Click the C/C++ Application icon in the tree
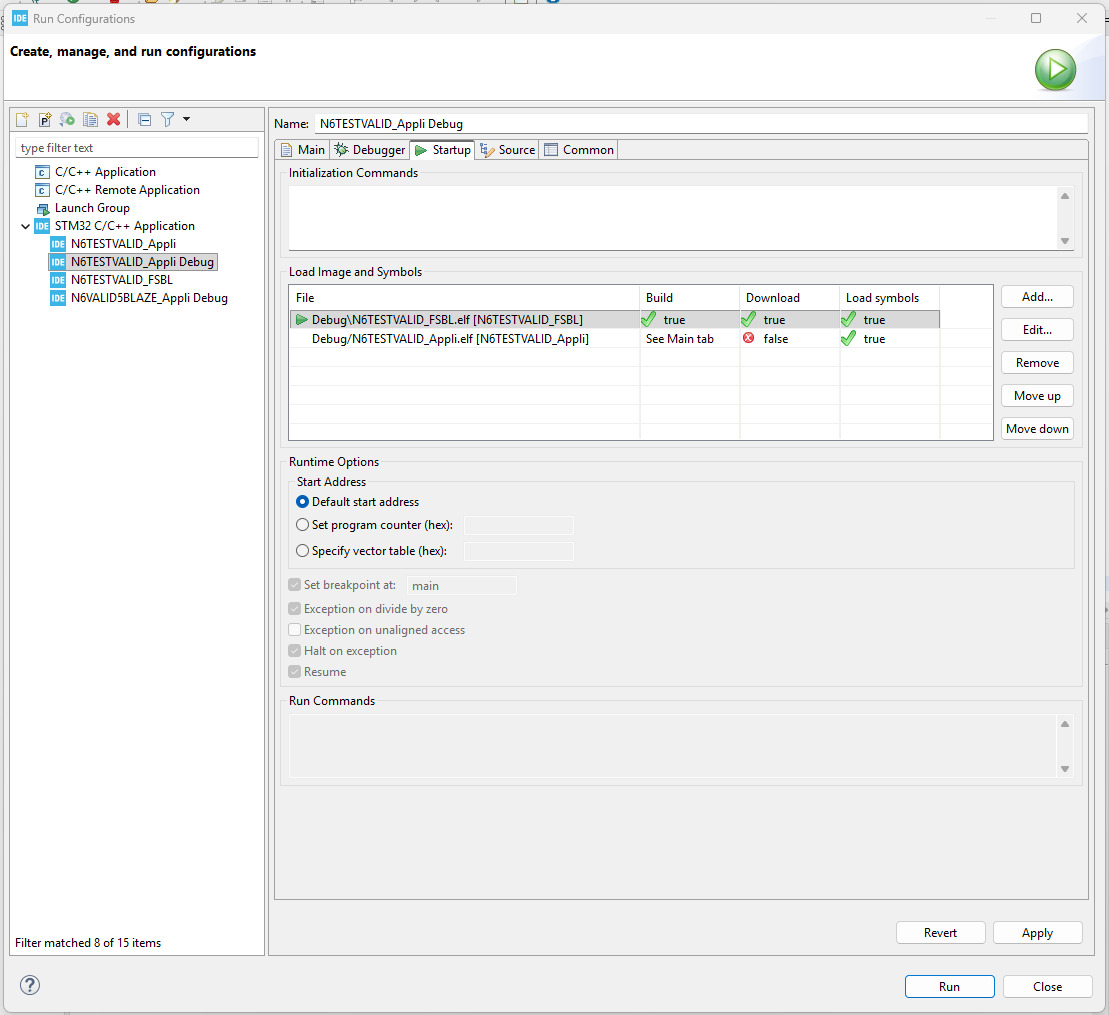 click(x=42, y=172)
